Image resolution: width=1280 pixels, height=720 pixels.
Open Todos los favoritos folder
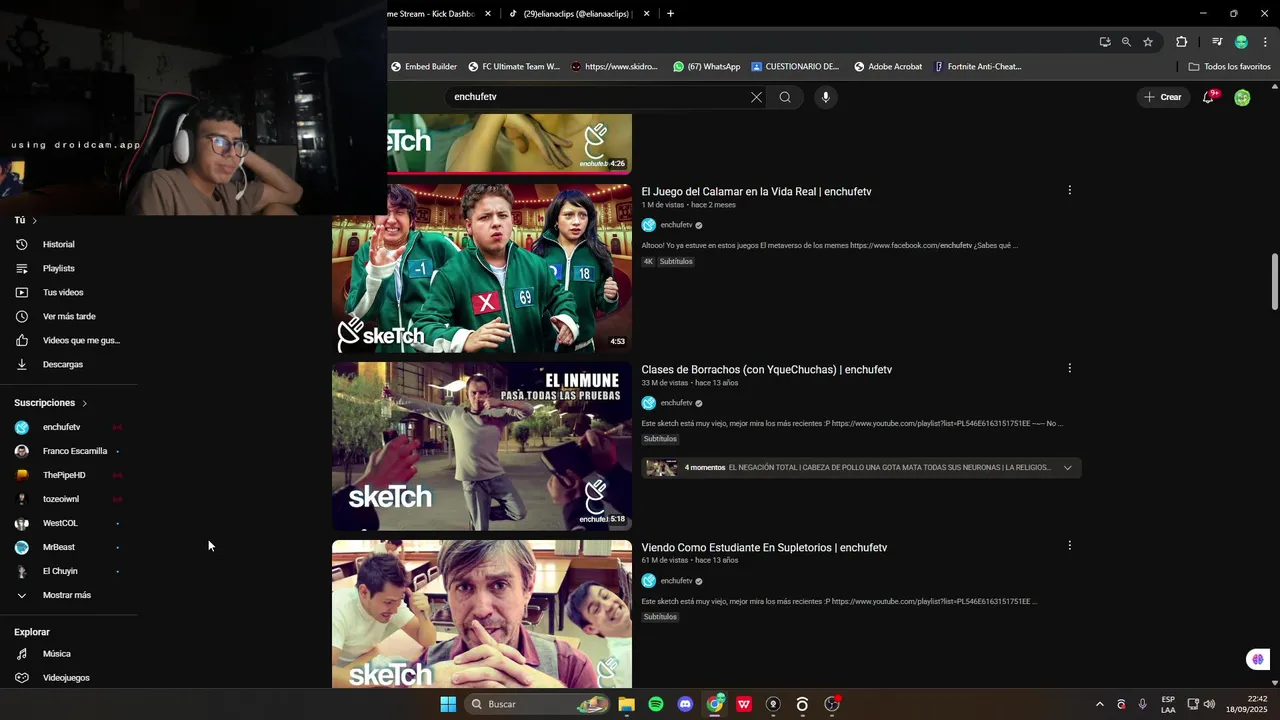coord(1229,67)
